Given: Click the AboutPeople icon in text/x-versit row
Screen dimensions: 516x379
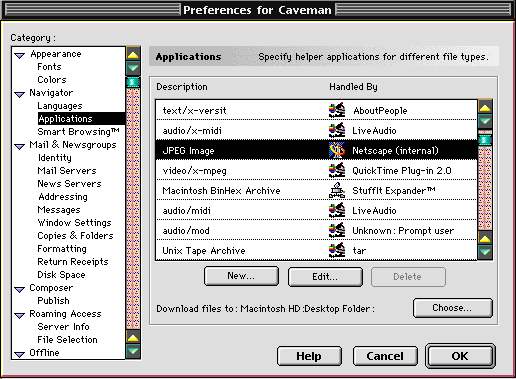Looking at the screenshot, I should [x=337, y=110].
